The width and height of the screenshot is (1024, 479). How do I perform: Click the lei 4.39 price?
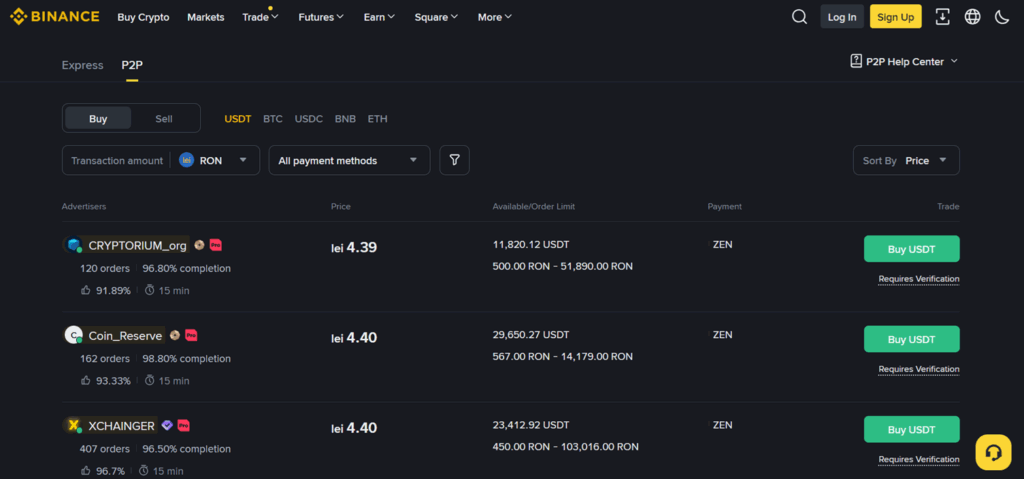354,248
